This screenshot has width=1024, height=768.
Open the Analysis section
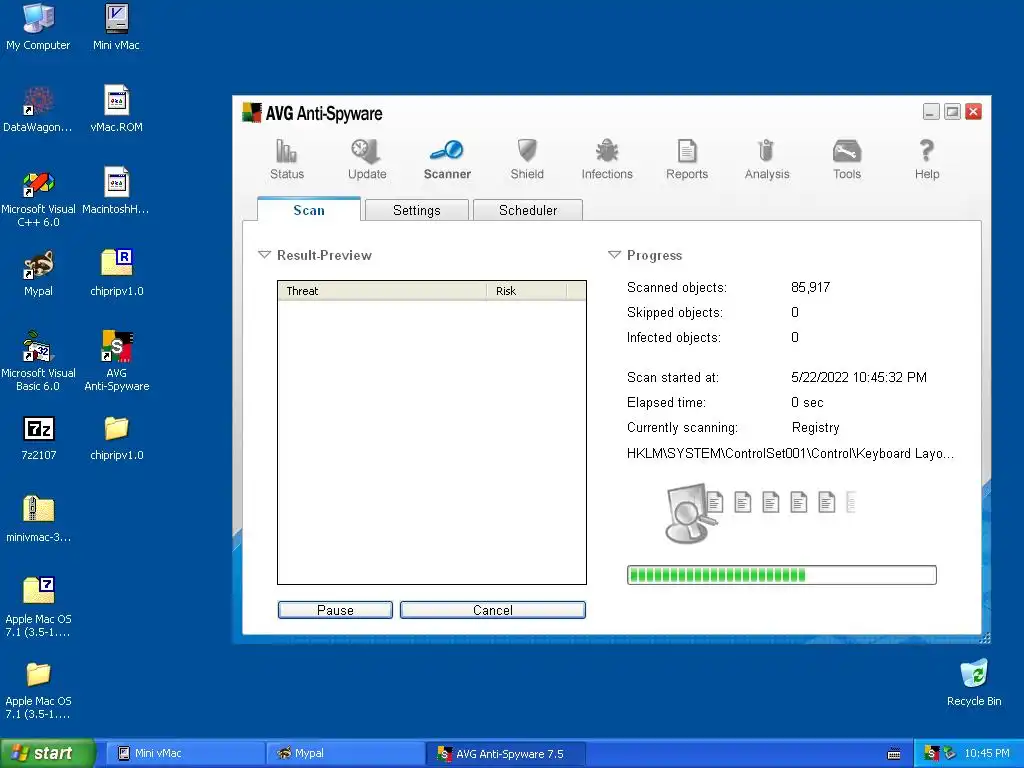point(767,159)
